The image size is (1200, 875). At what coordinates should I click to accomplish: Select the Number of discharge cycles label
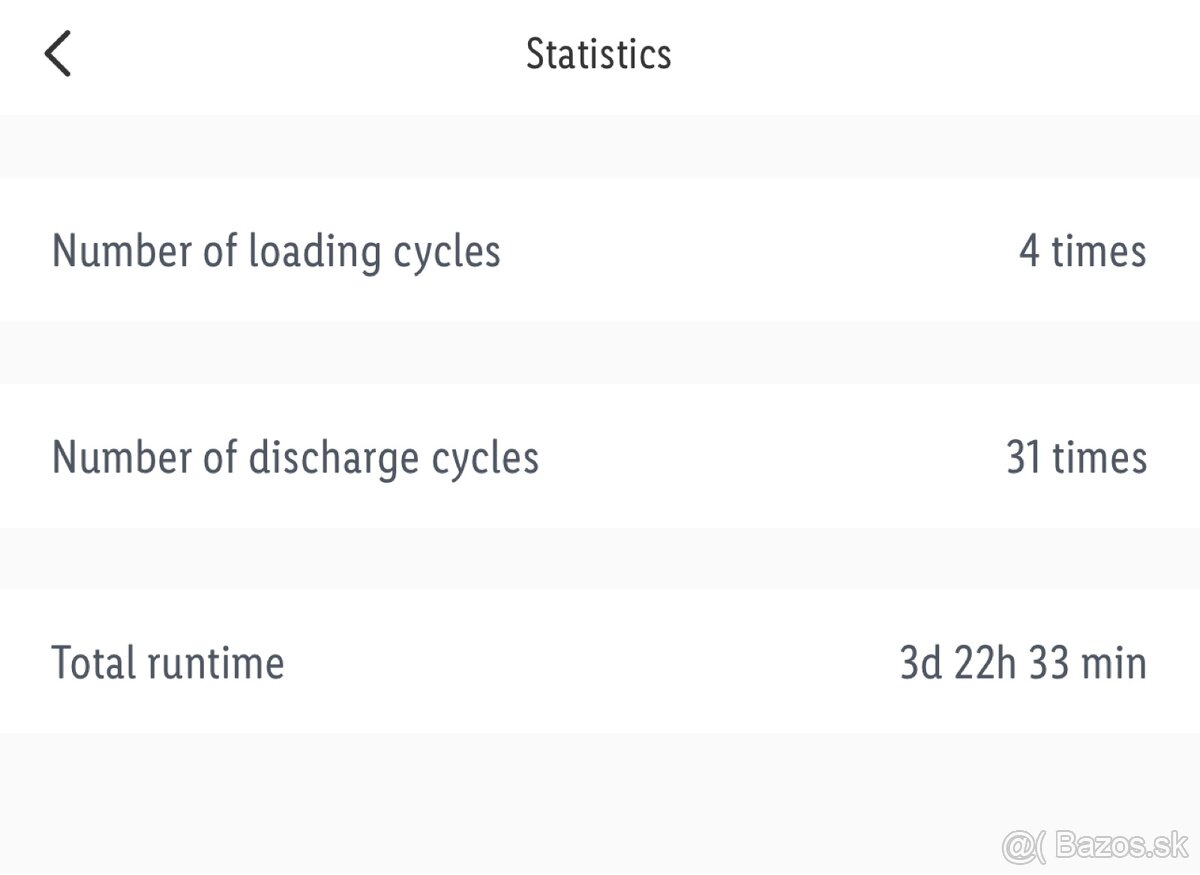[x=295, y=458]
